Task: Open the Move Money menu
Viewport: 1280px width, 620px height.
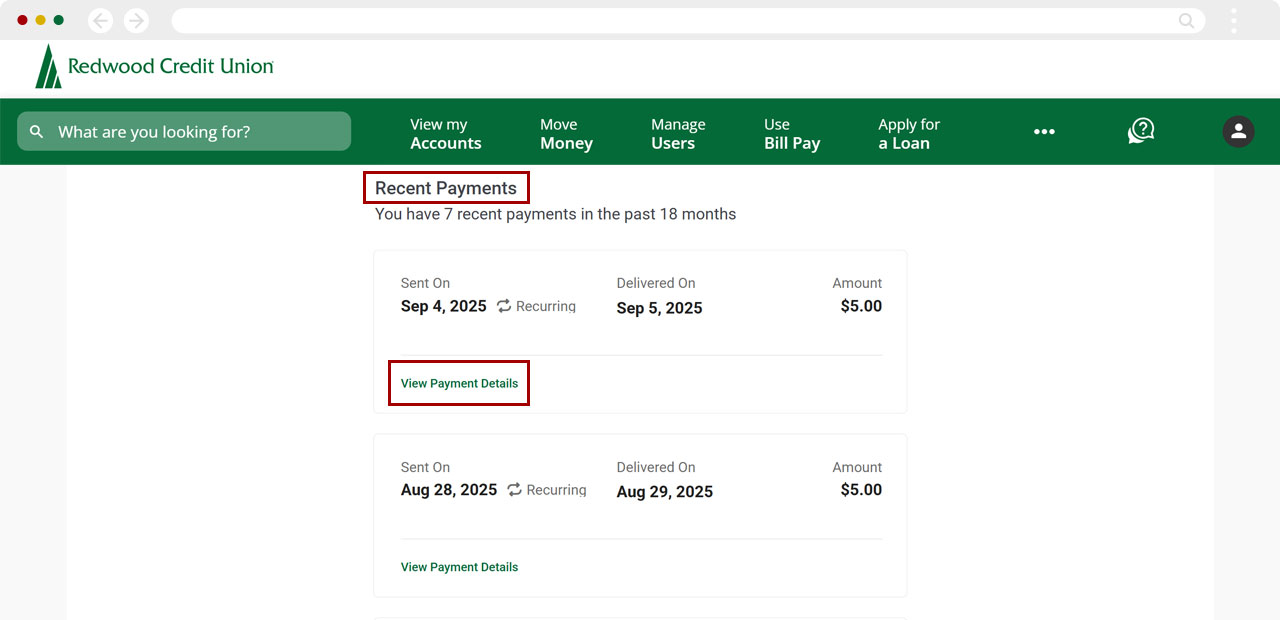Action: tap(566, 134)
